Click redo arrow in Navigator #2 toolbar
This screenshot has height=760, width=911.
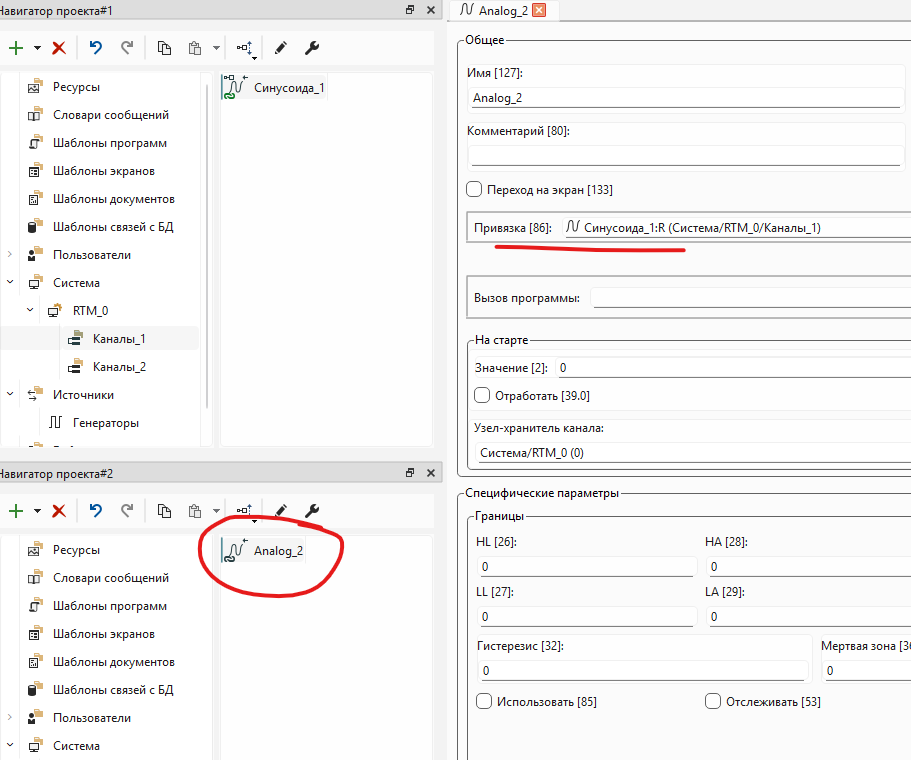coord(127,511)
